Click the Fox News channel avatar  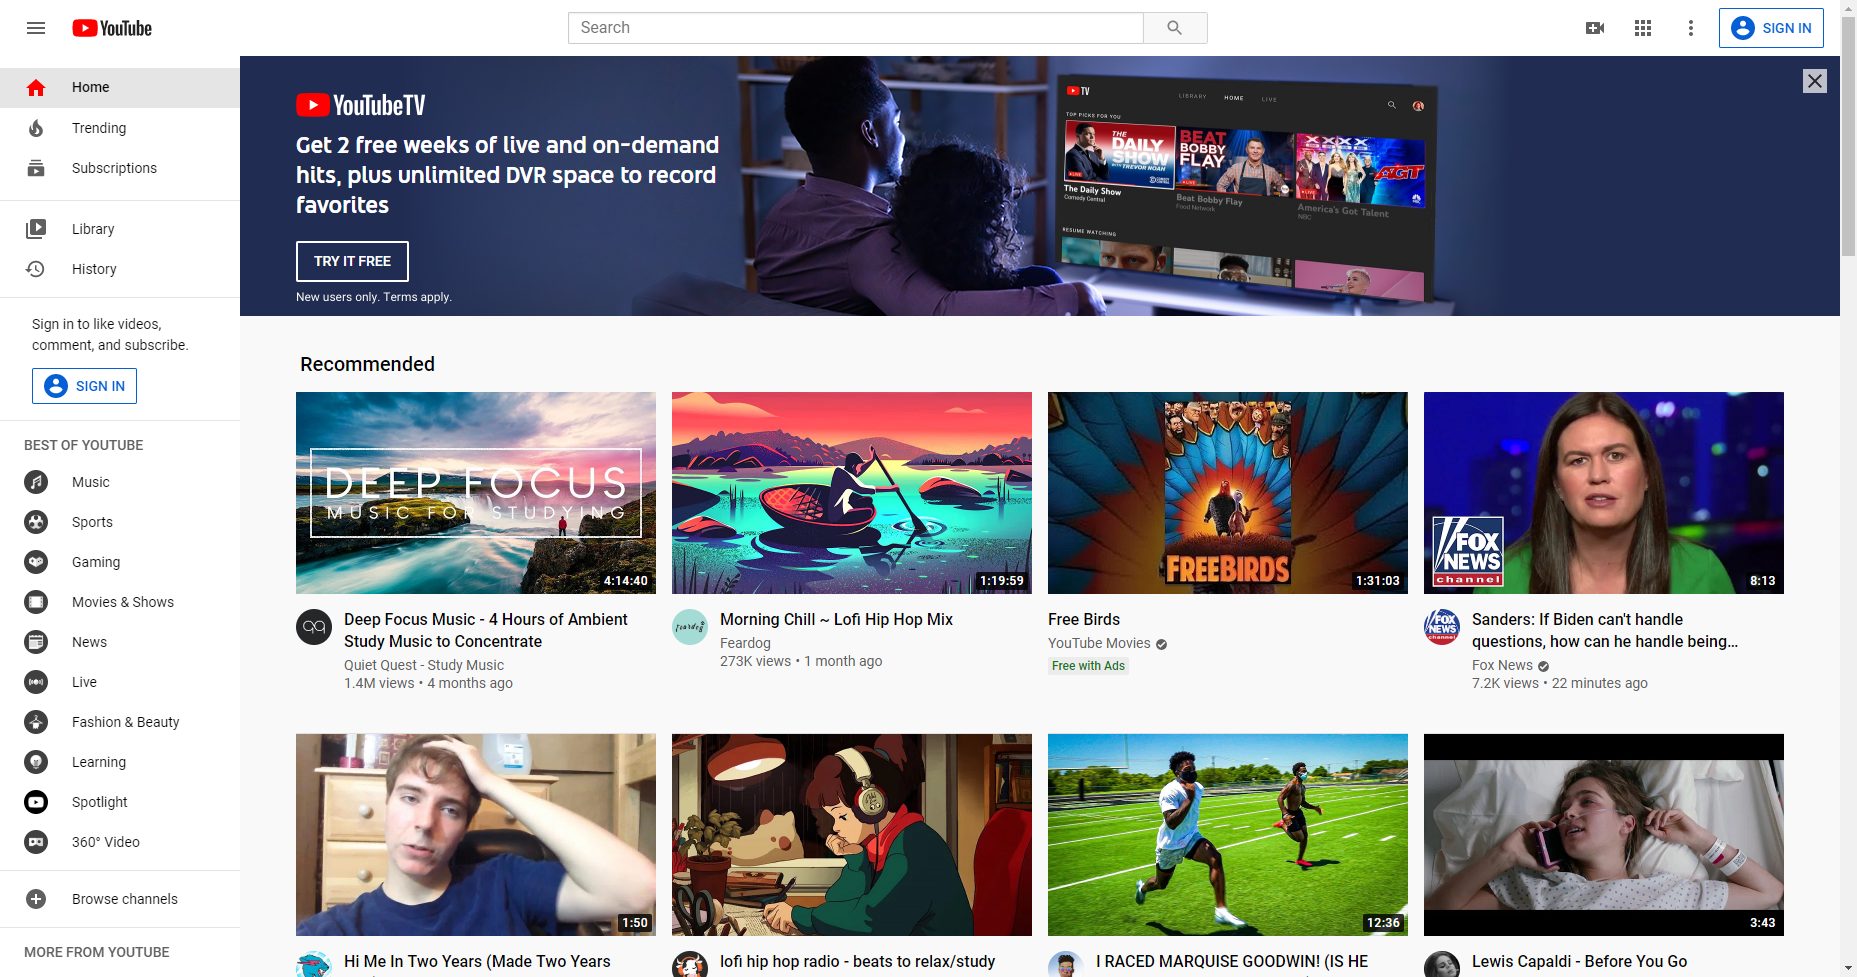(x=1442, y=627)
